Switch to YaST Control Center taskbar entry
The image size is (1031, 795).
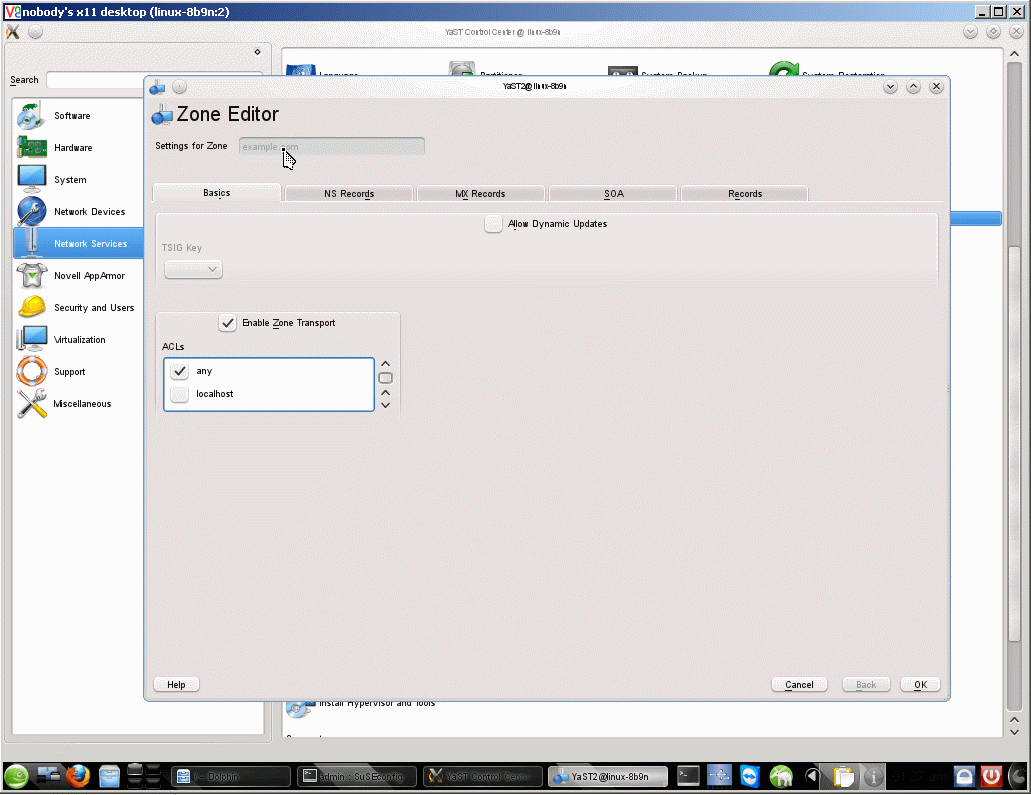pyautogui.click(x=483, y=777)
